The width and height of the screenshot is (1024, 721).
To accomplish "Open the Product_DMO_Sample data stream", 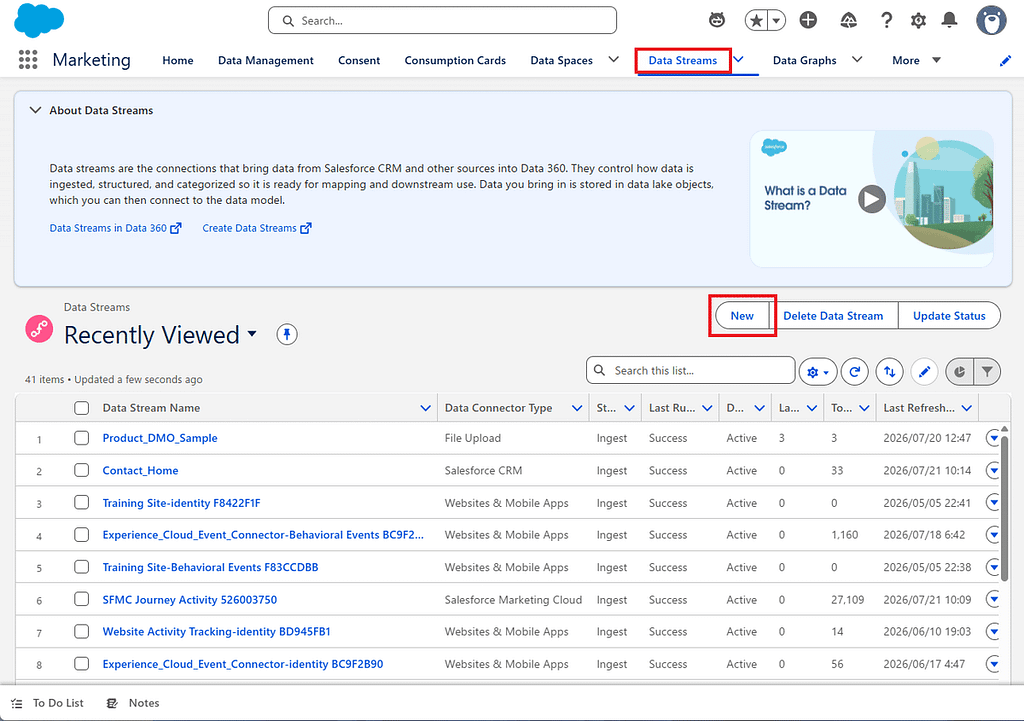I will coord(160,438).
